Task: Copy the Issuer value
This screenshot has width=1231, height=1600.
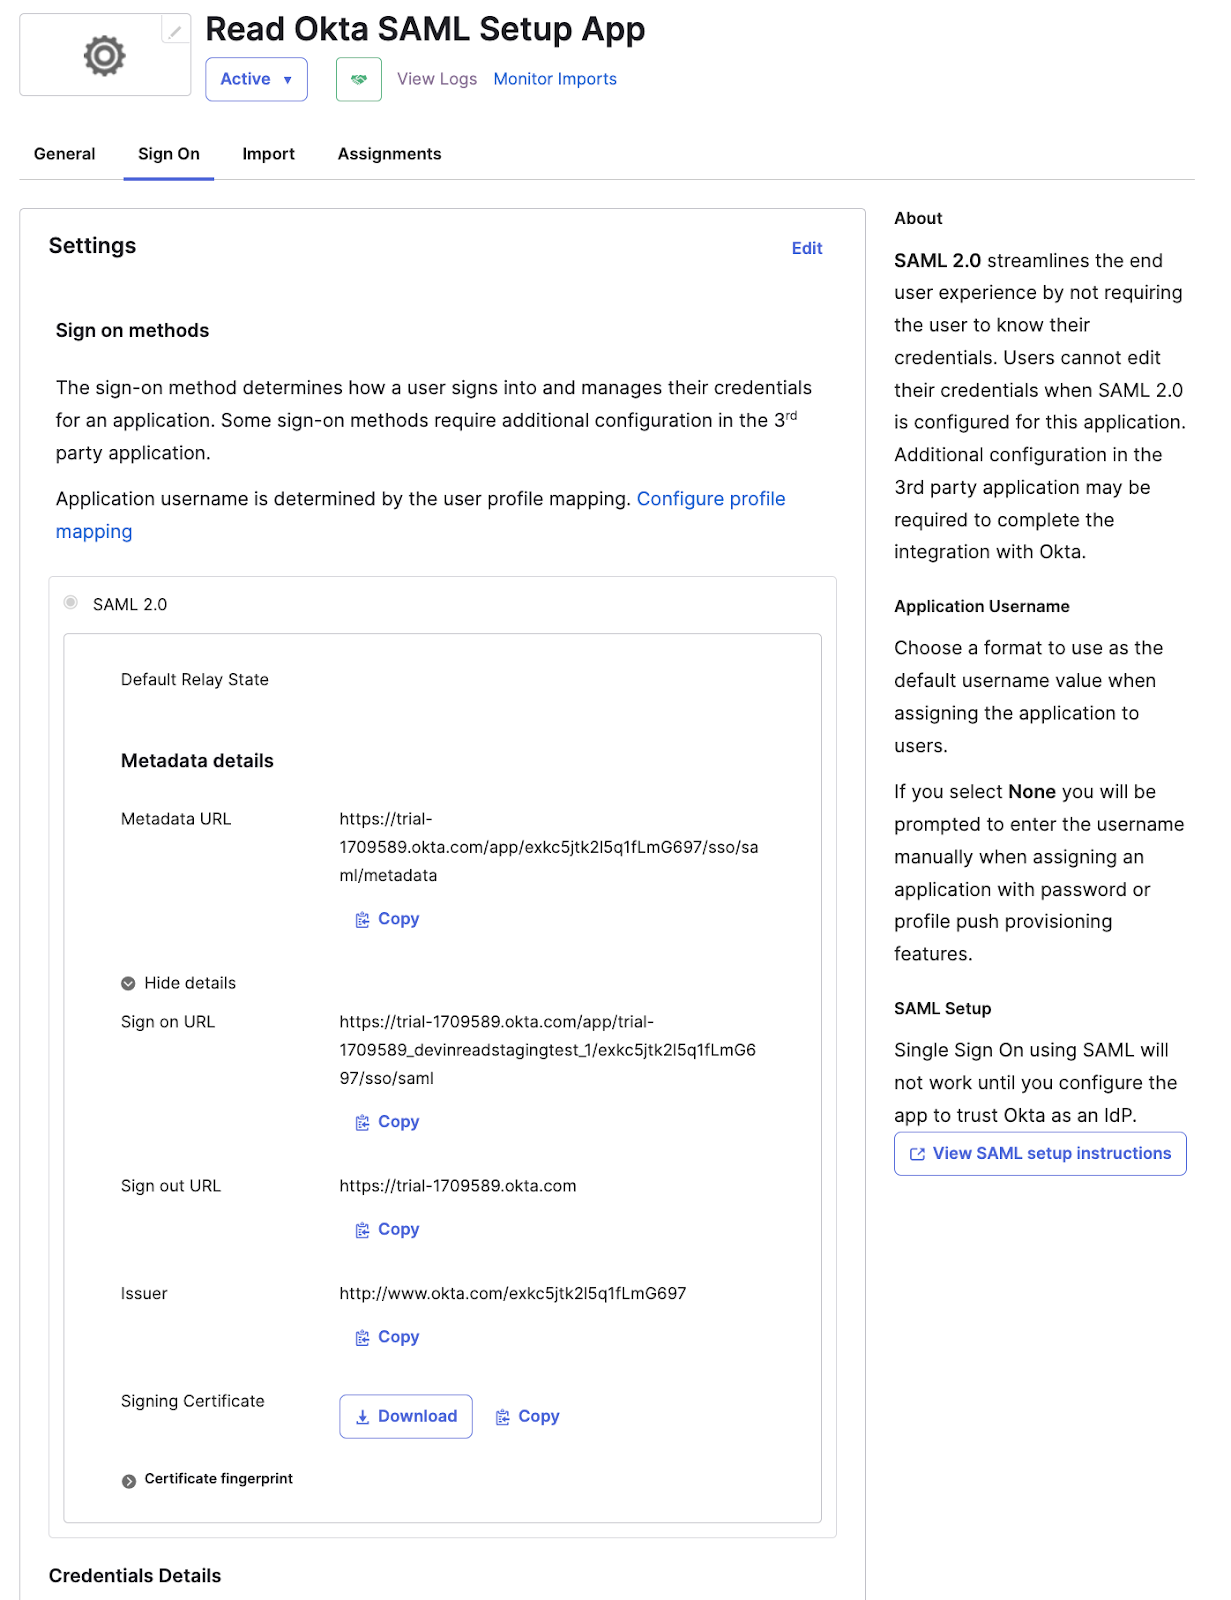Action: [x=362, y=1337]
